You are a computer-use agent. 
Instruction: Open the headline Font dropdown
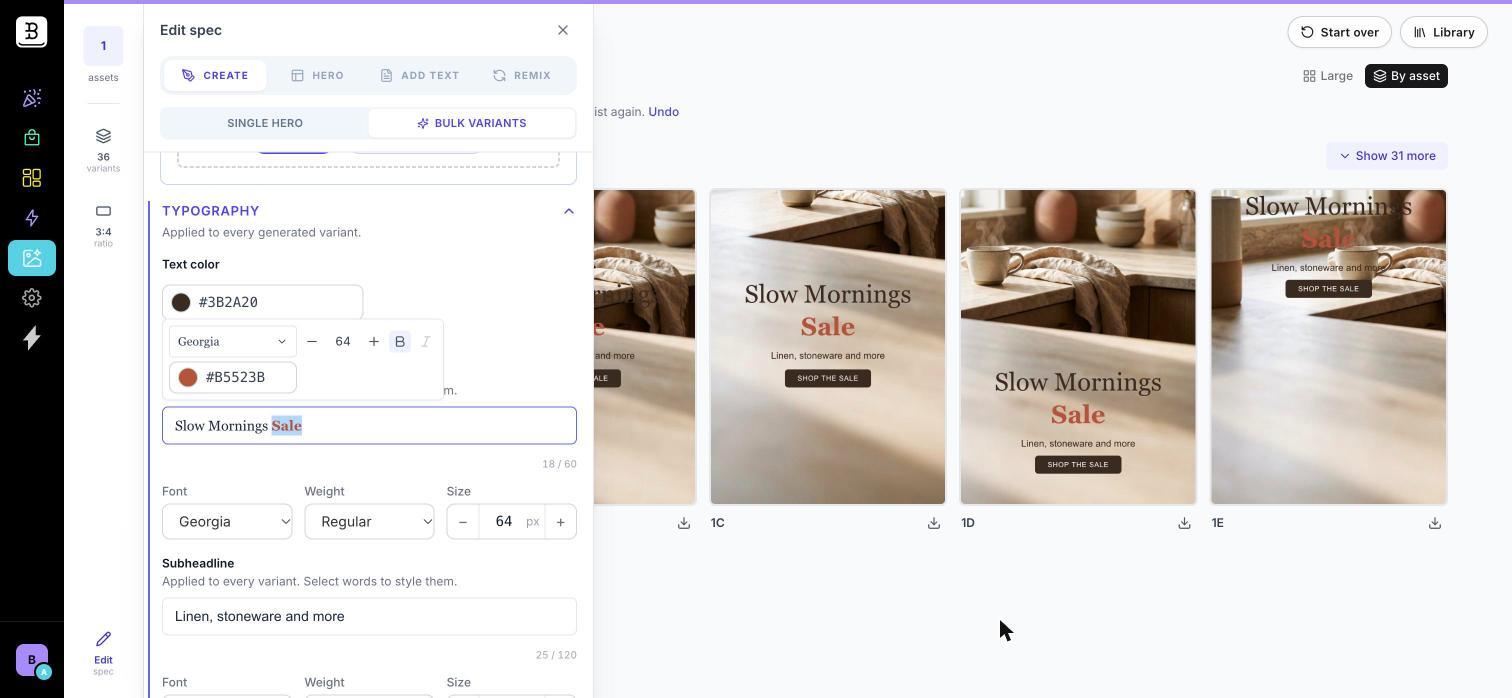[227, 522]
